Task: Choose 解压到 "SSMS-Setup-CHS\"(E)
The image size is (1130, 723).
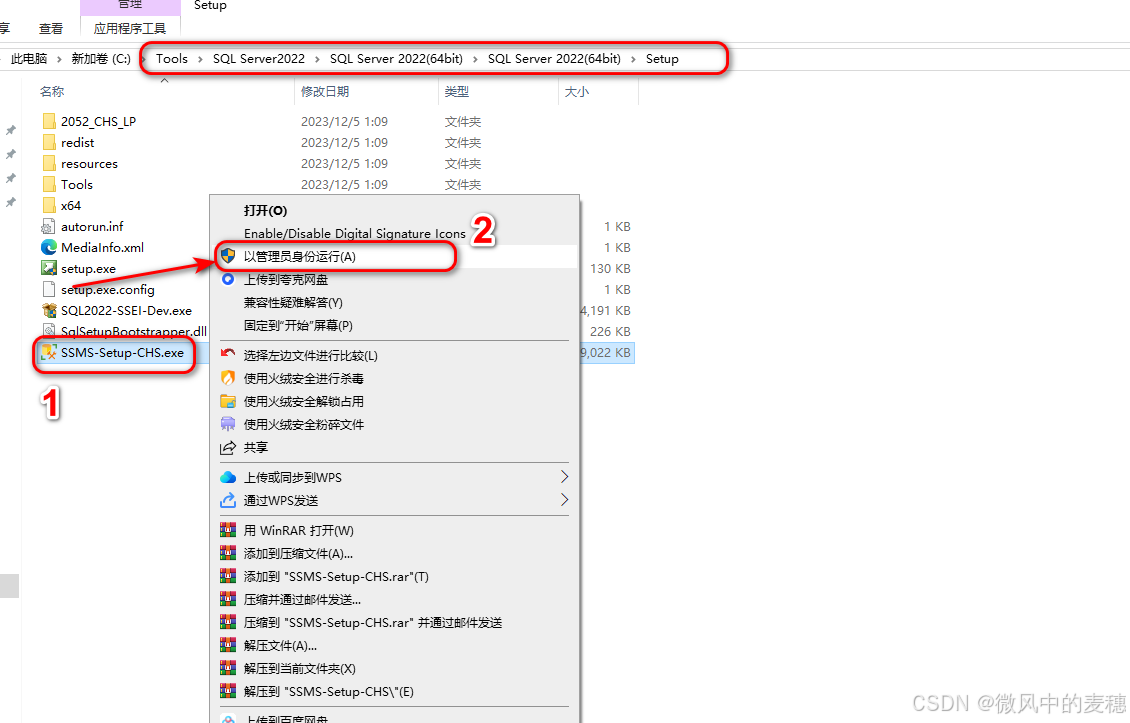Action: pyautogui.click(x=329, y=691)
